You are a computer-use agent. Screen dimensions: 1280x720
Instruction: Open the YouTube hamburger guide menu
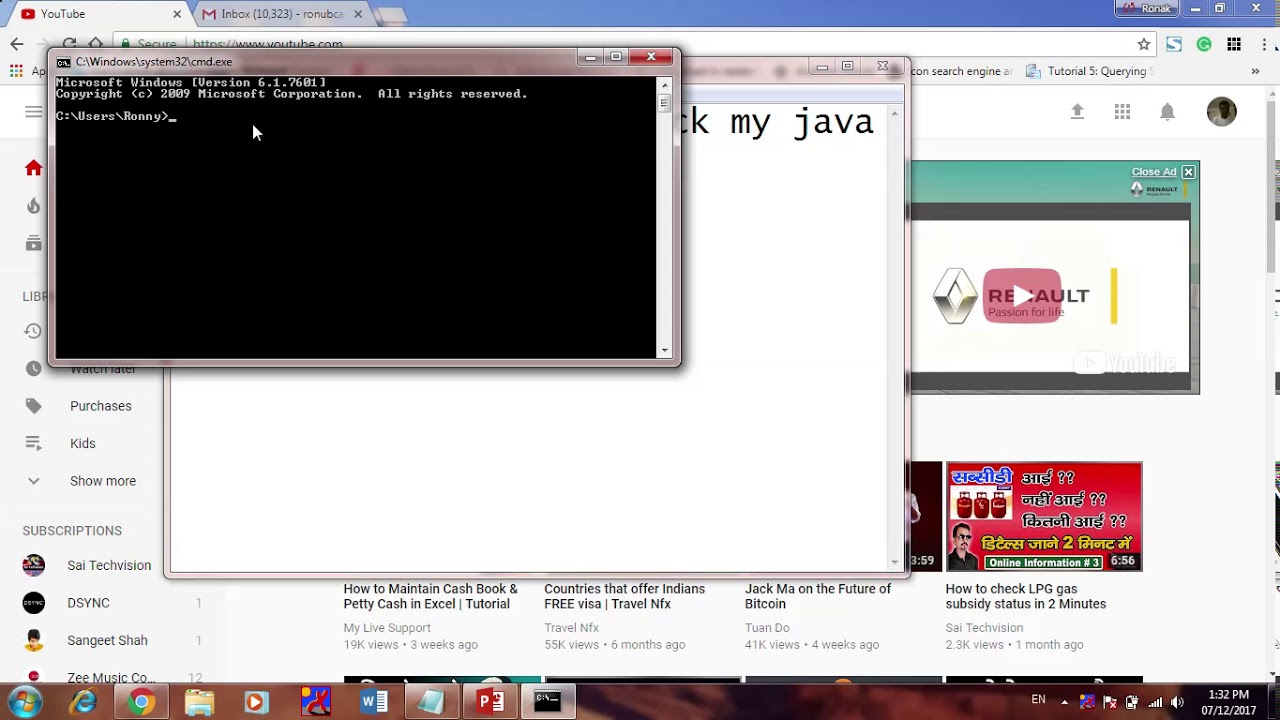tap(33, 112)
